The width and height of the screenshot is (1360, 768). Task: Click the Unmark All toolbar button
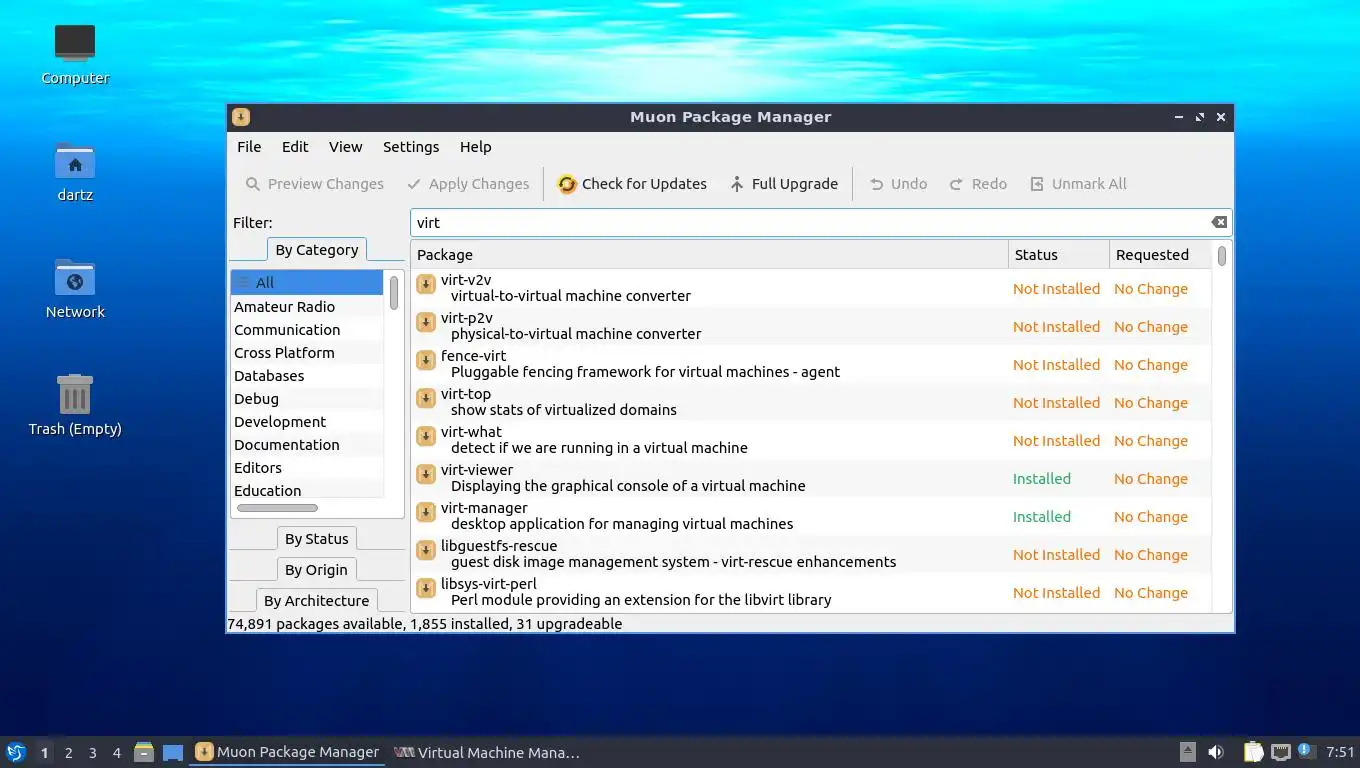tap(1078, 184)
